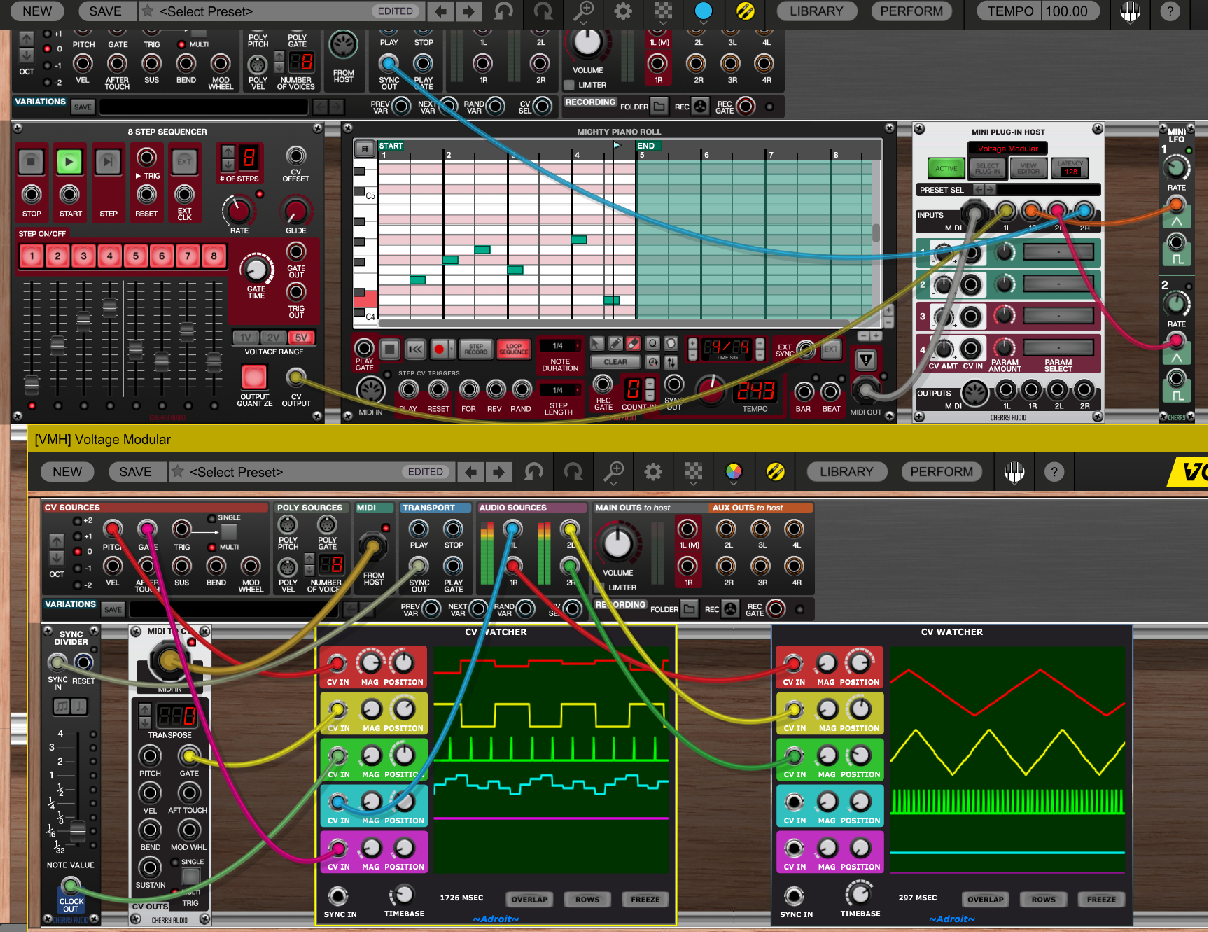Open settings gear in the top toolbar
Image resolution: width=1208 pixels, height=932 pixels.
623,11
